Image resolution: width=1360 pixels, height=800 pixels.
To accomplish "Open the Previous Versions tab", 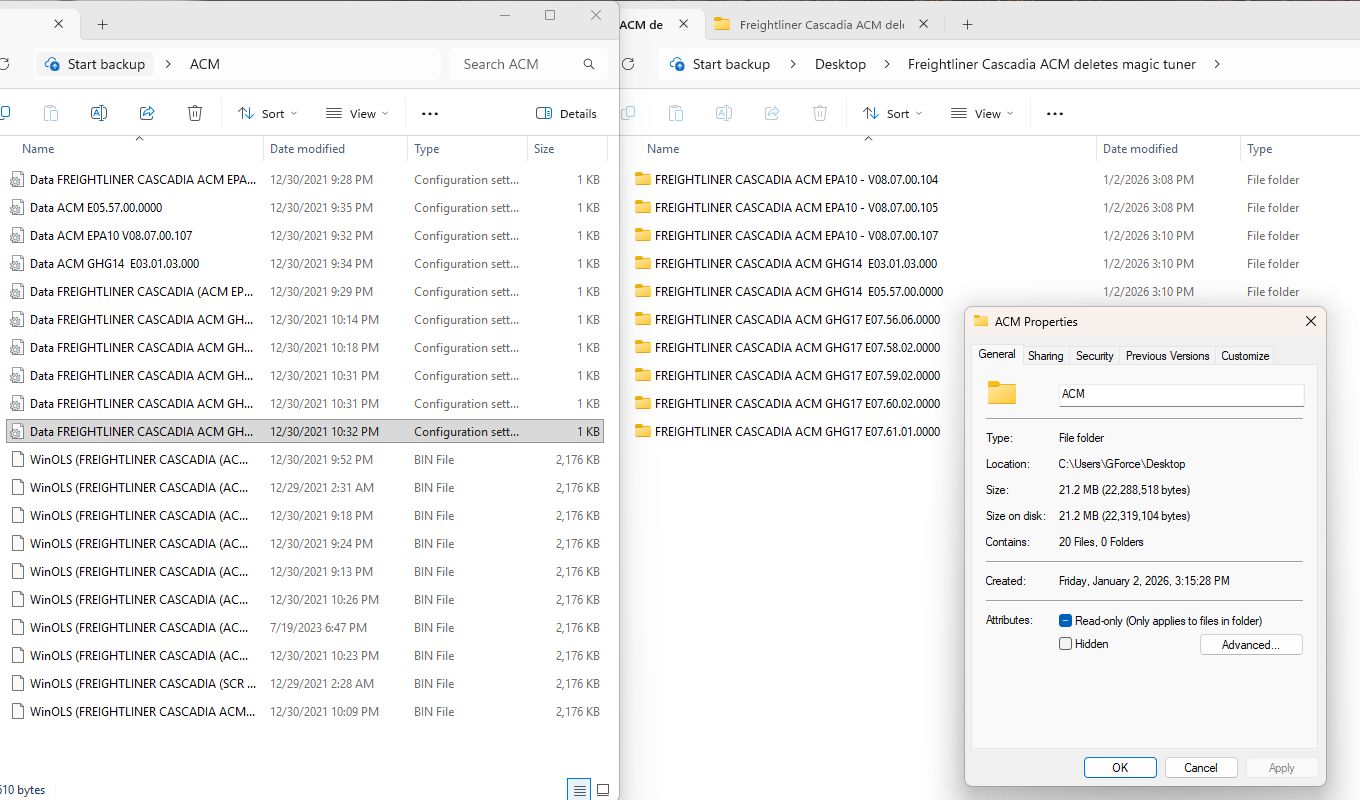I will pyautogui.click(x=1167, y=356).
